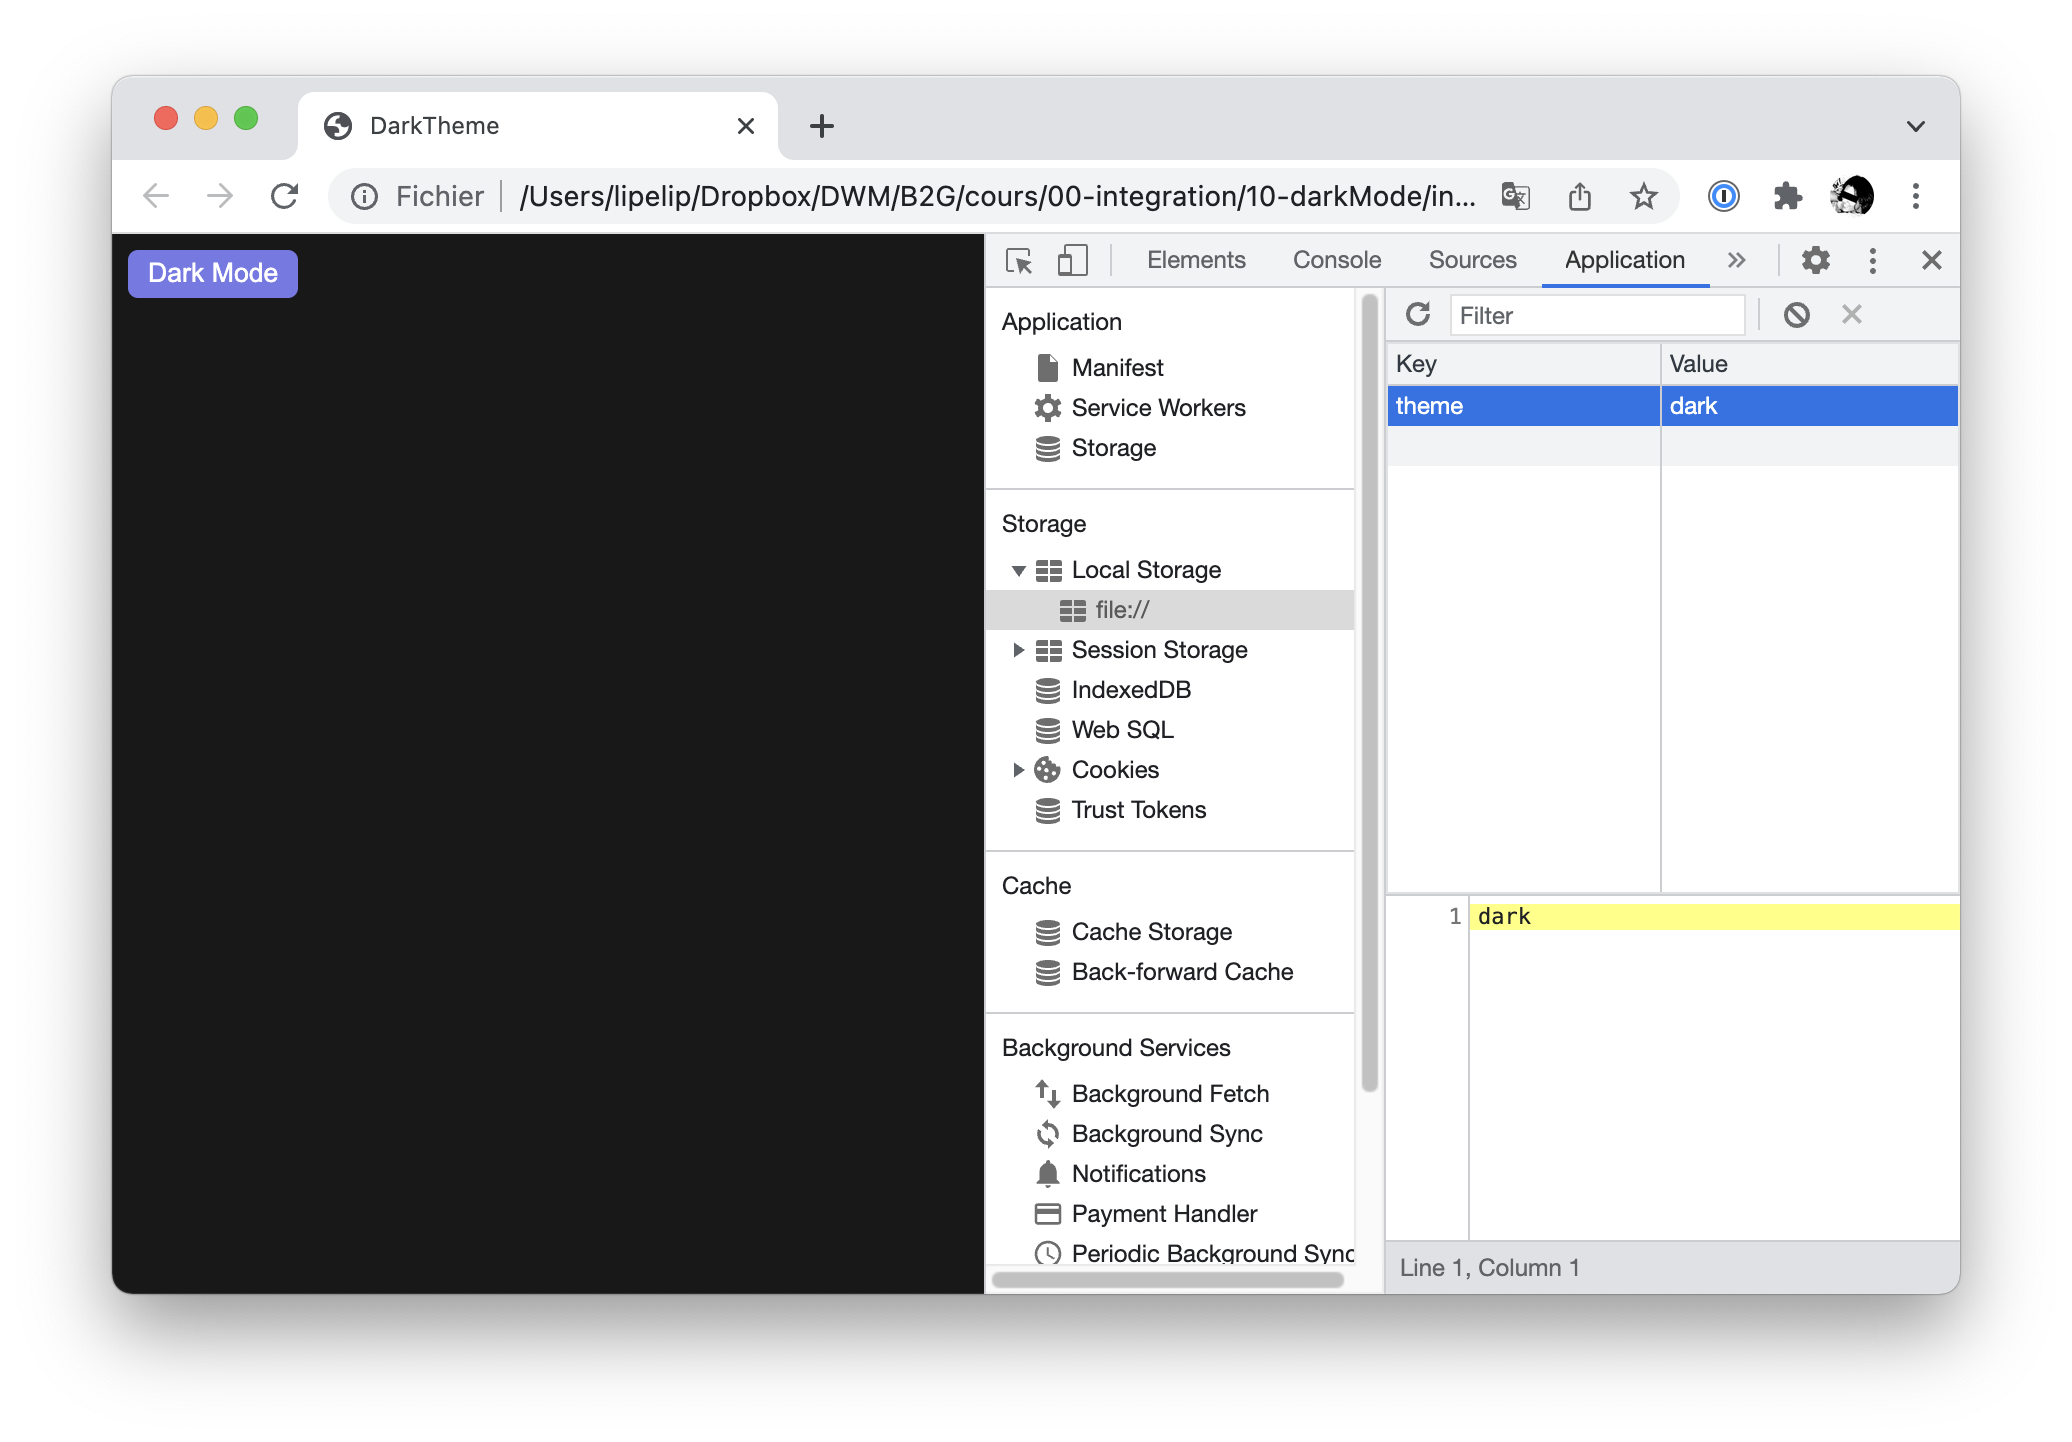Open Google Translate icon

pyautogui.click(x=1516, y=196)
